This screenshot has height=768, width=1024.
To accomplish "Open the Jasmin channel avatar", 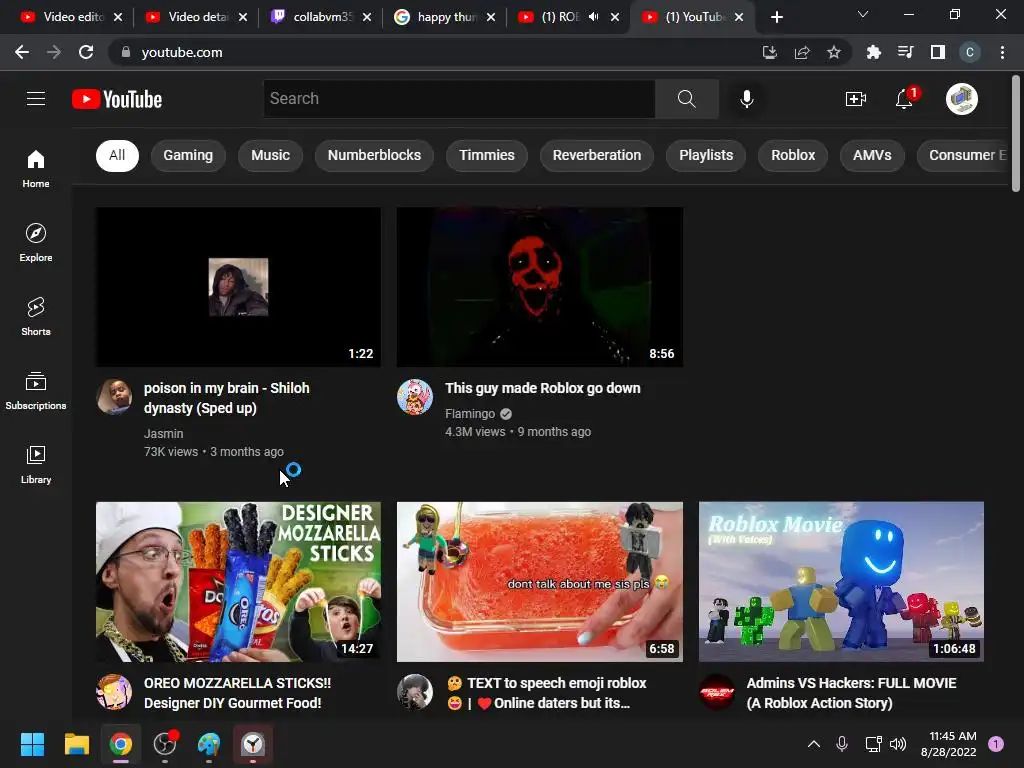I will click(x=114, y=396).
